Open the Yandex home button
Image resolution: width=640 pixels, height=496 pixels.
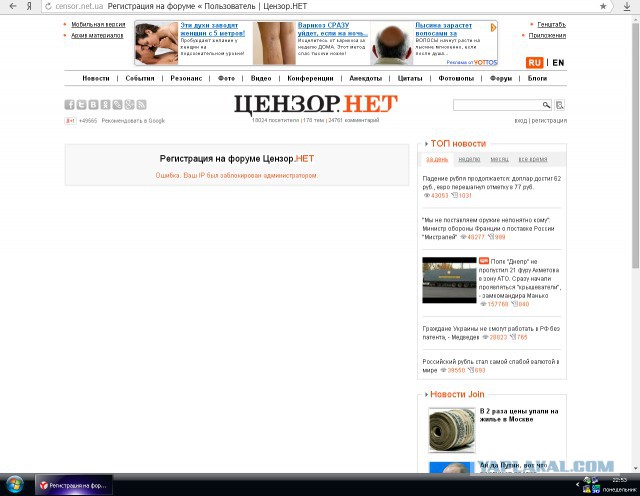29,6
